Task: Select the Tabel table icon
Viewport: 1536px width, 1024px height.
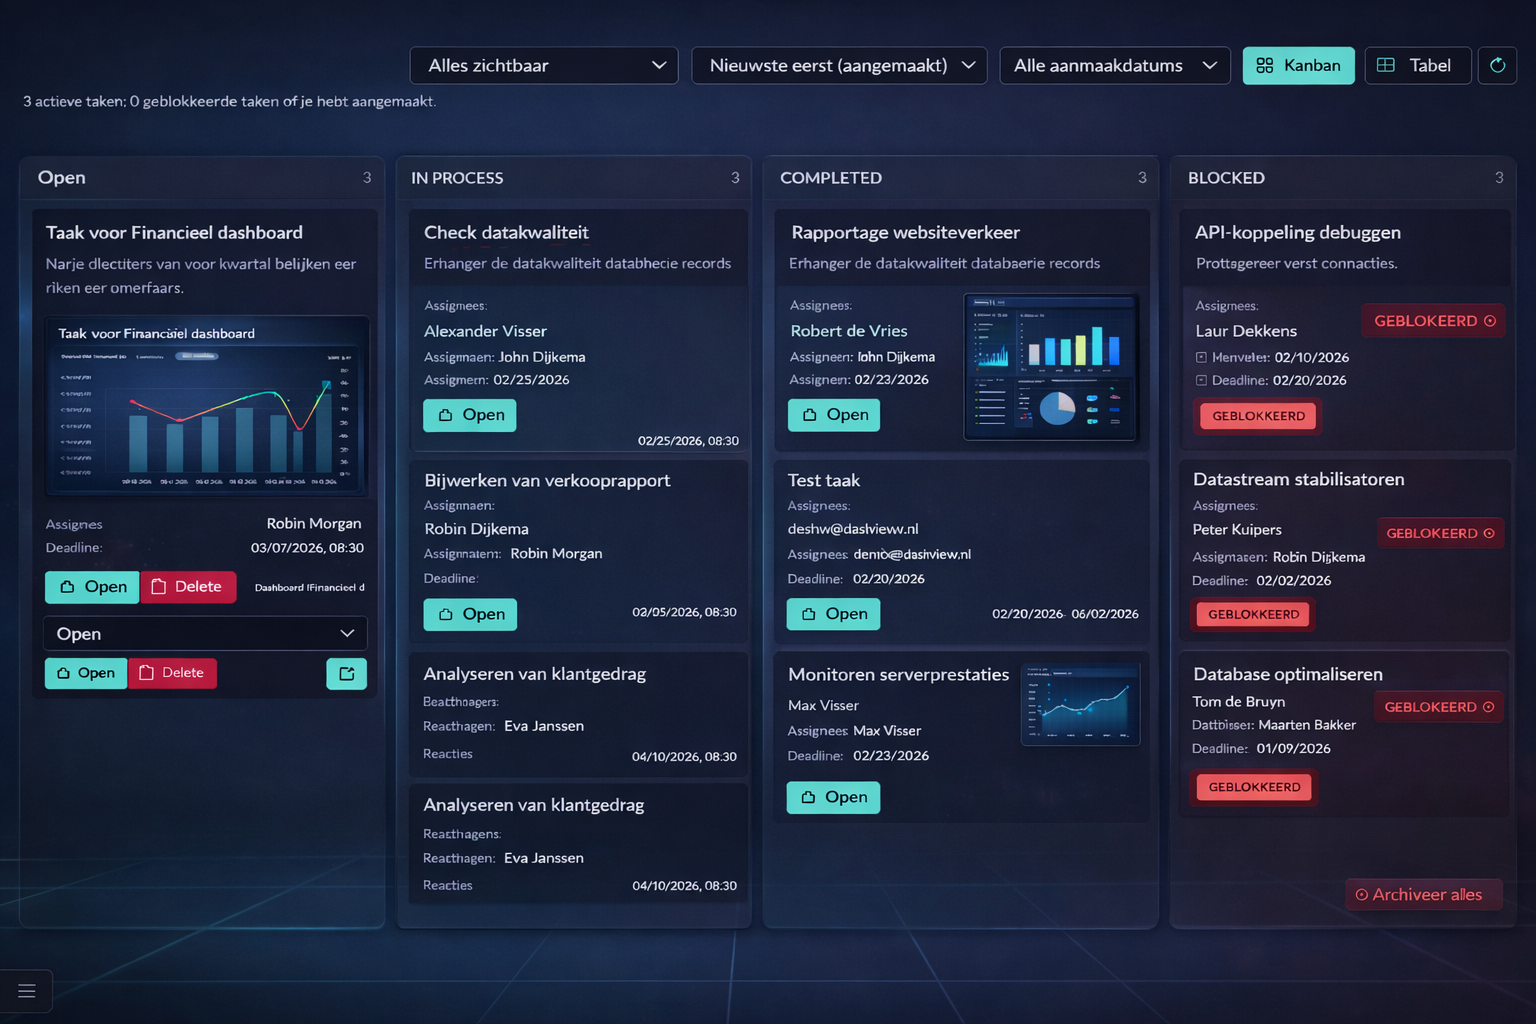Action: click(1386, 65)
